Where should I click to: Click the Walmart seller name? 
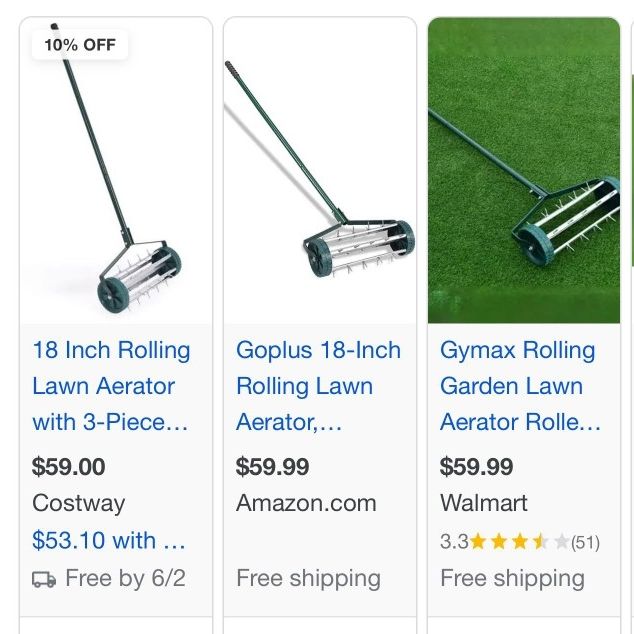tap(484, 503)
